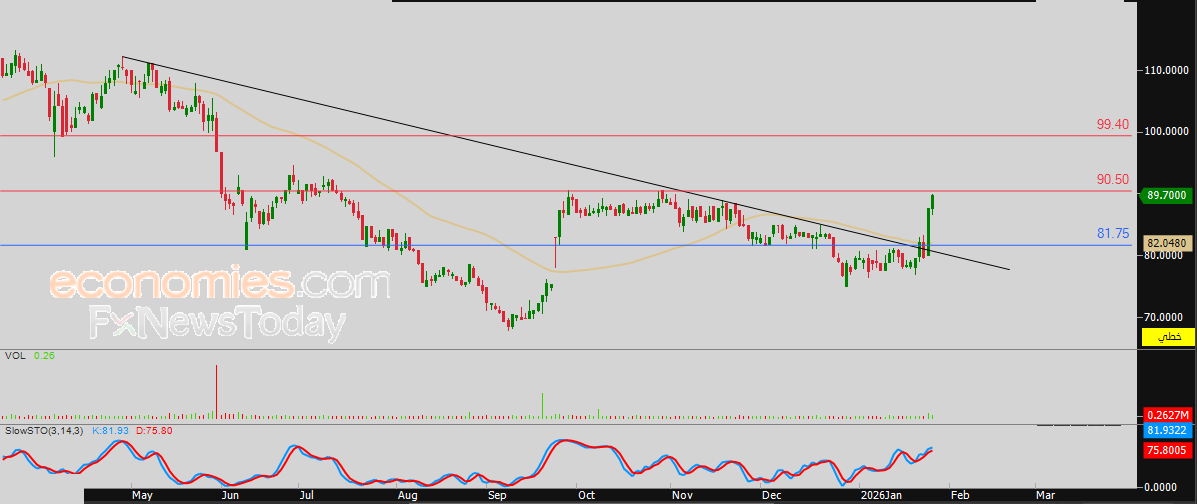Click the 2026Jan label on time axis

coord(880,496)
